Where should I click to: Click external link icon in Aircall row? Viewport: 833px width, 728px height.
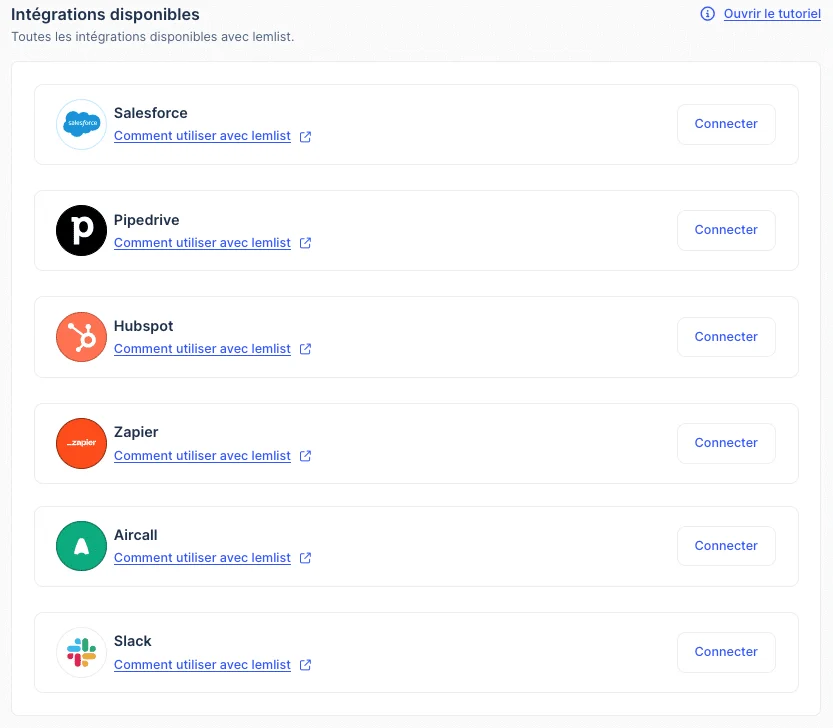(305, 558)
